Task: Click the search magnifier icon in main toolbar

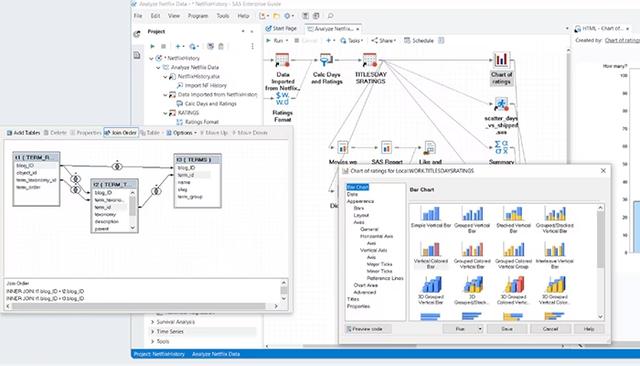Action: (331, 16)
